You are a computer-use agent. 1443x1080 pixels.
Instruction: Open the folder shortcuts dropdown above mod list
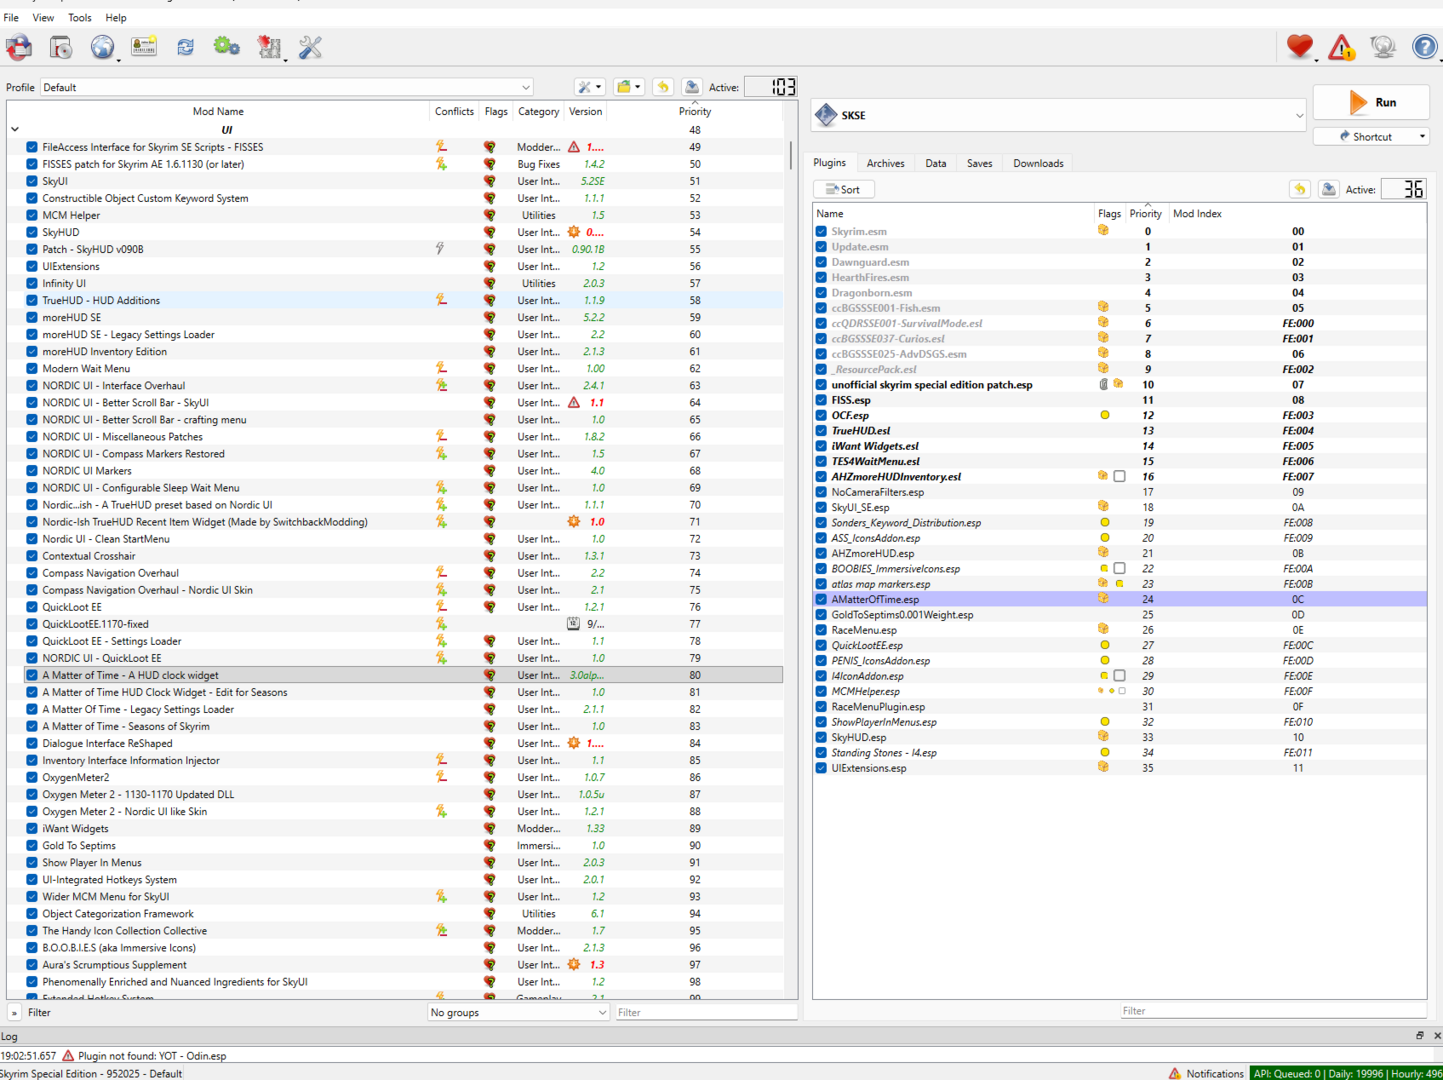click(628, 87)
